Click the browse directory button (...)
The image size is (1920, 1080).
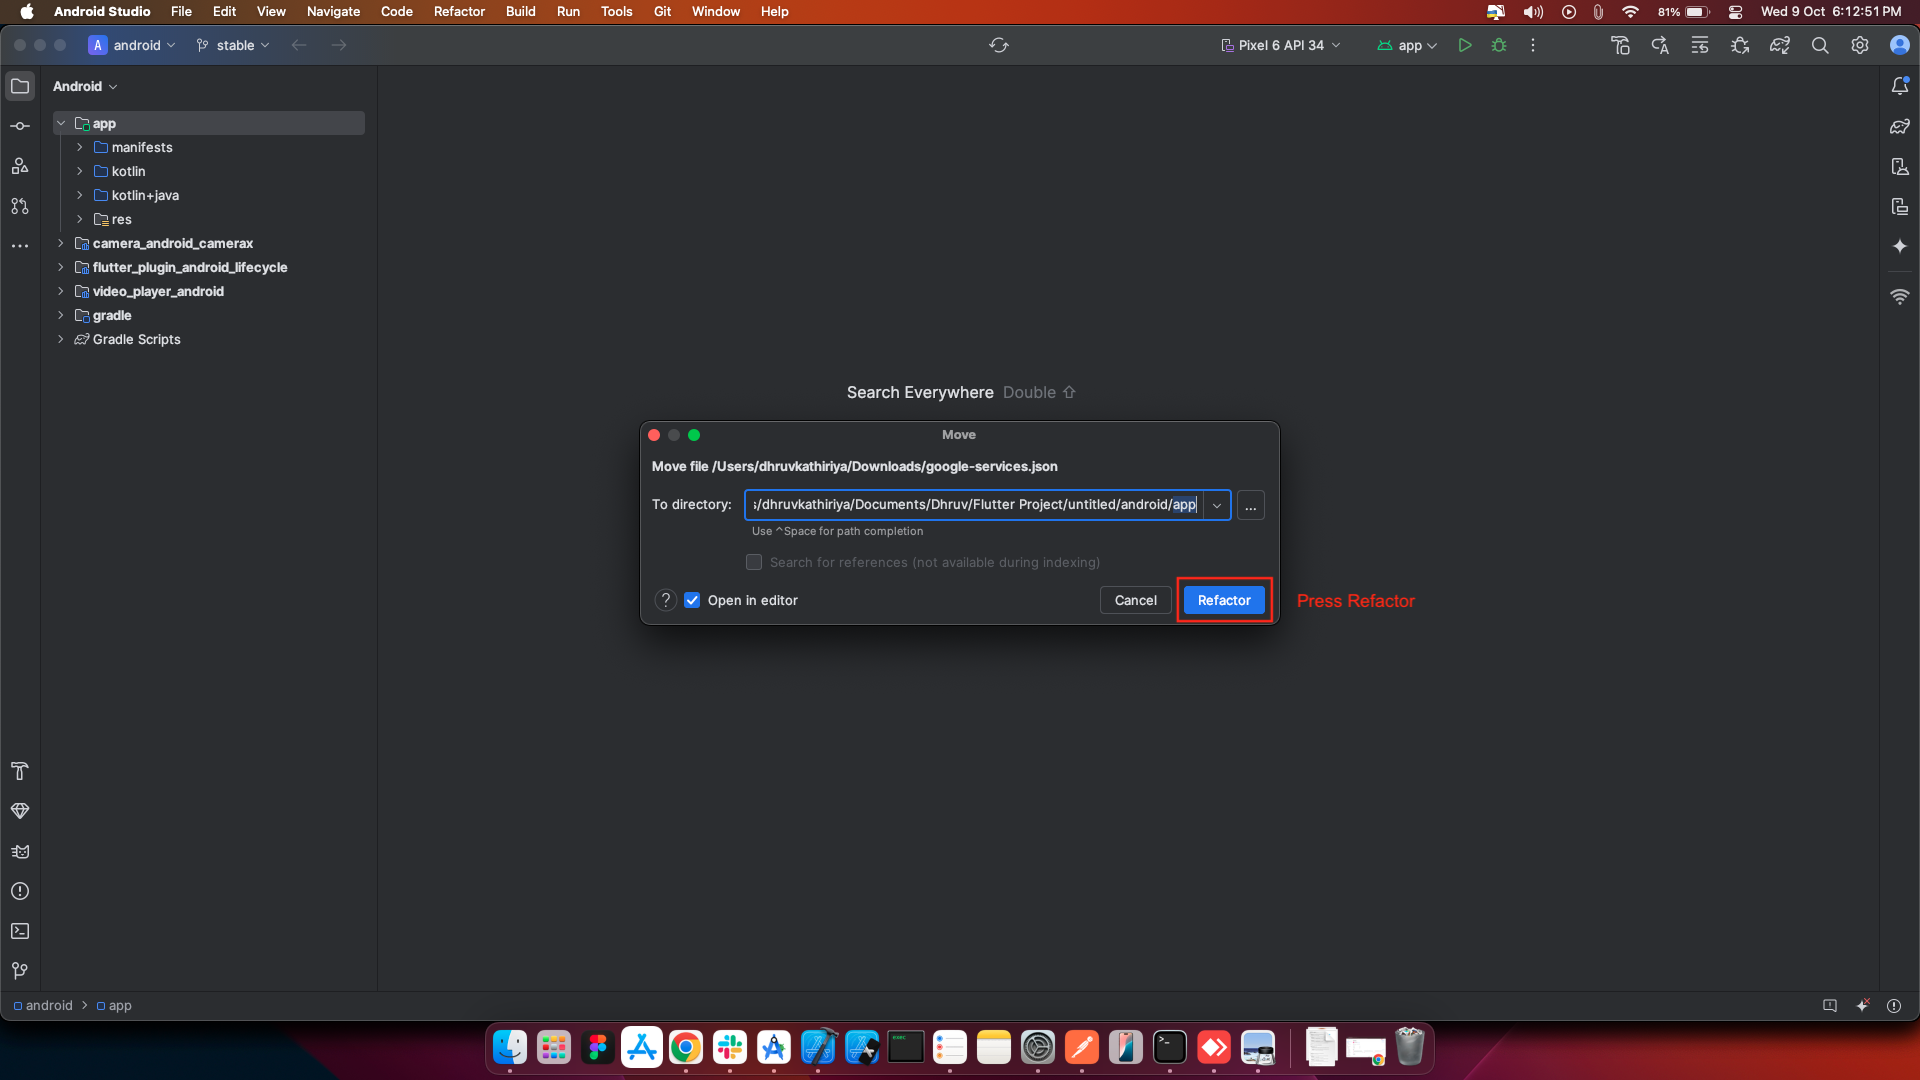[x=1250, y=505]
